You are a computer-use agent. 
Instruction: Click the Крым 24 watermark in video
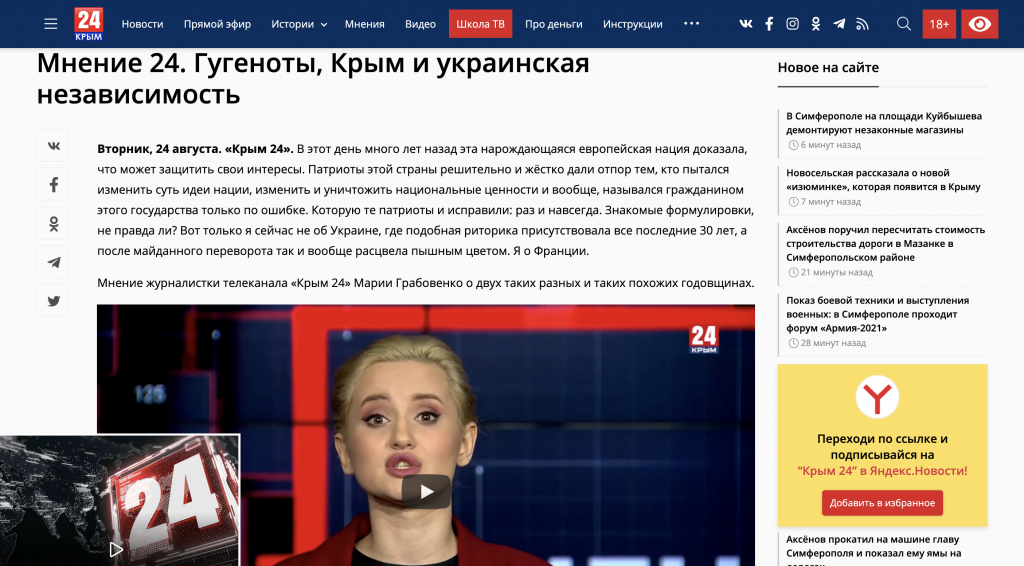click(704, 339)
